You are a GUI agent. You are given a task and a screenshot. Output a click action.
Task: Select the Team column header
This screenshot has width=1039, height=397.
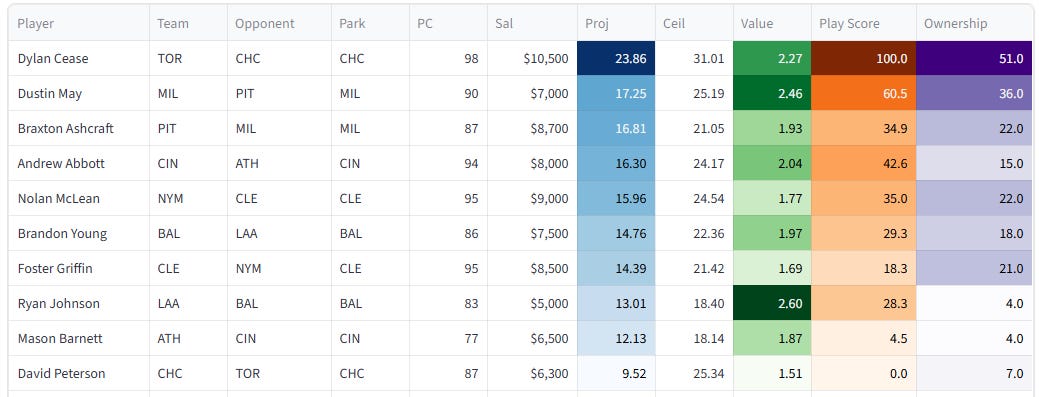pos(188,23)
